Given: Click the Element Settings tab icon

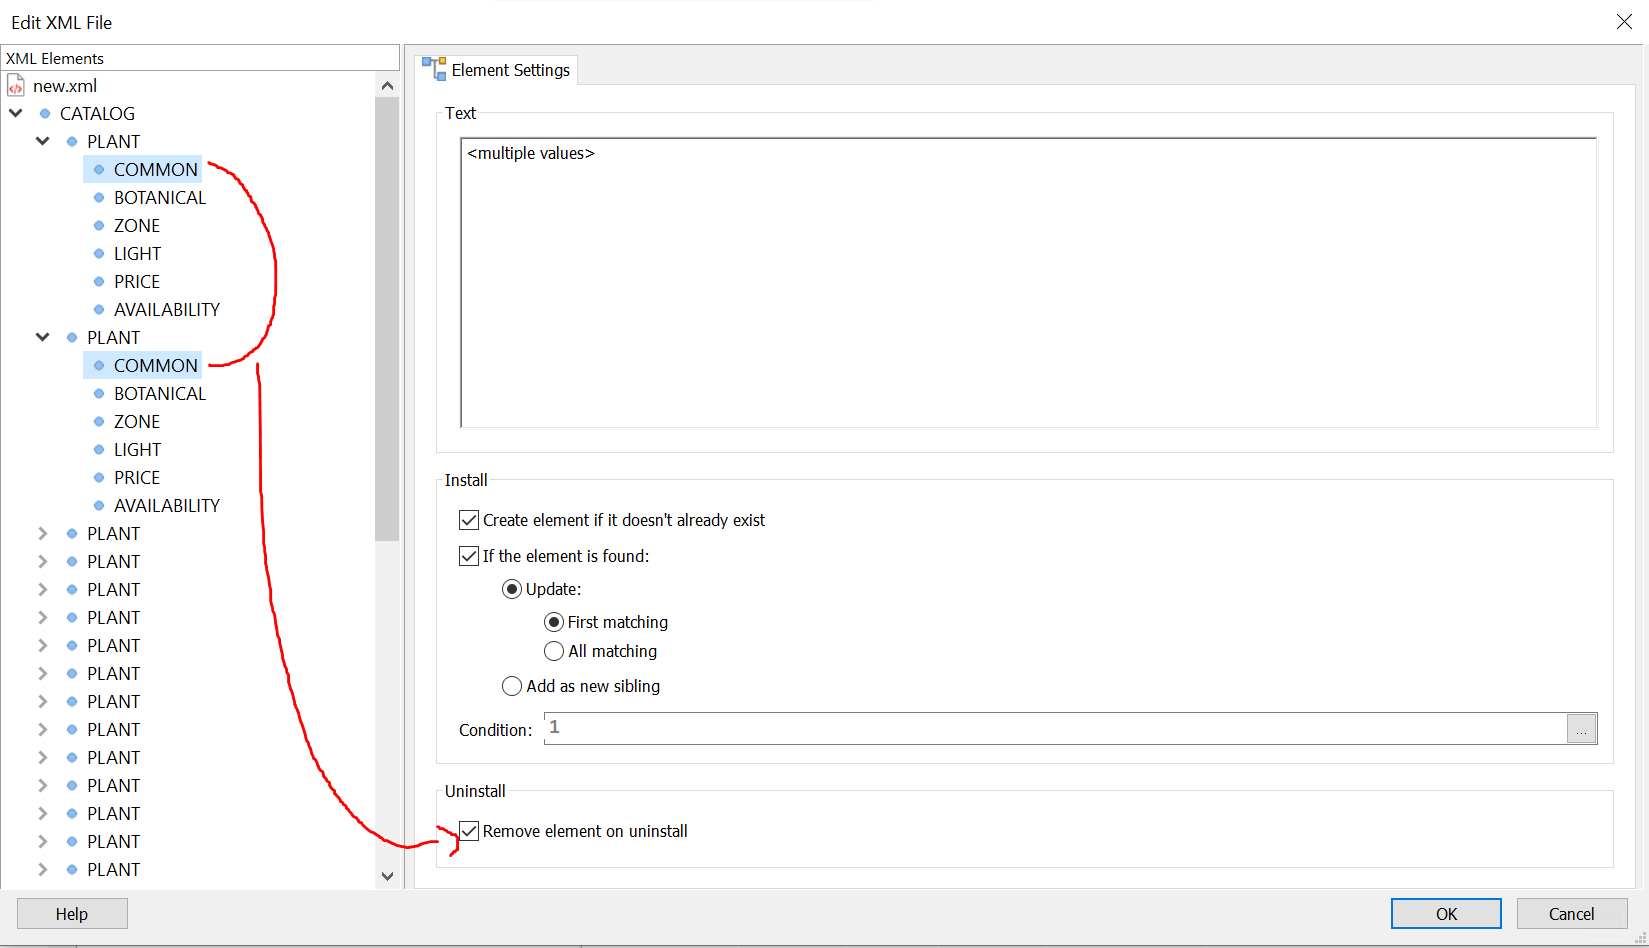Looking at the screenshot, I should (x=434, y=69).
